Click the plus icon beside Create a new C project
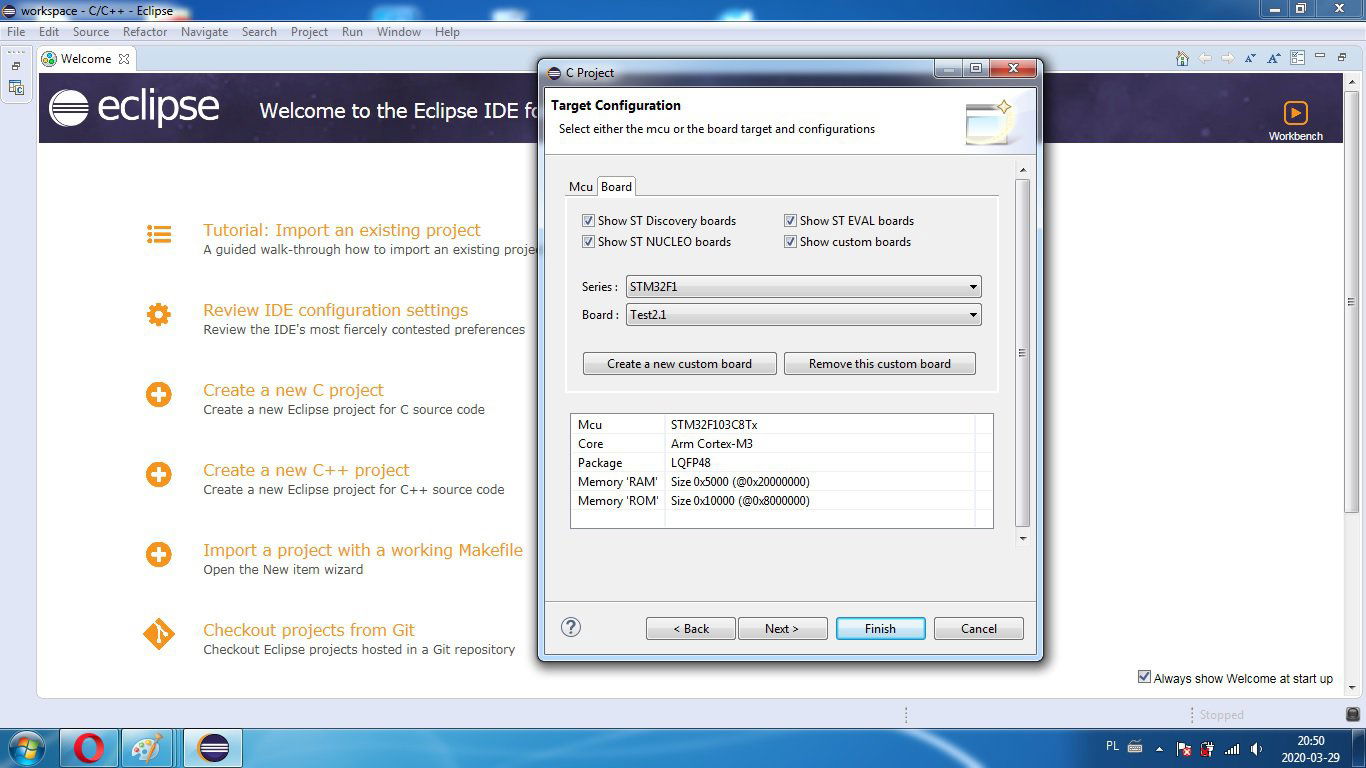Screen dimensions: 1366x768 [159, 394]
